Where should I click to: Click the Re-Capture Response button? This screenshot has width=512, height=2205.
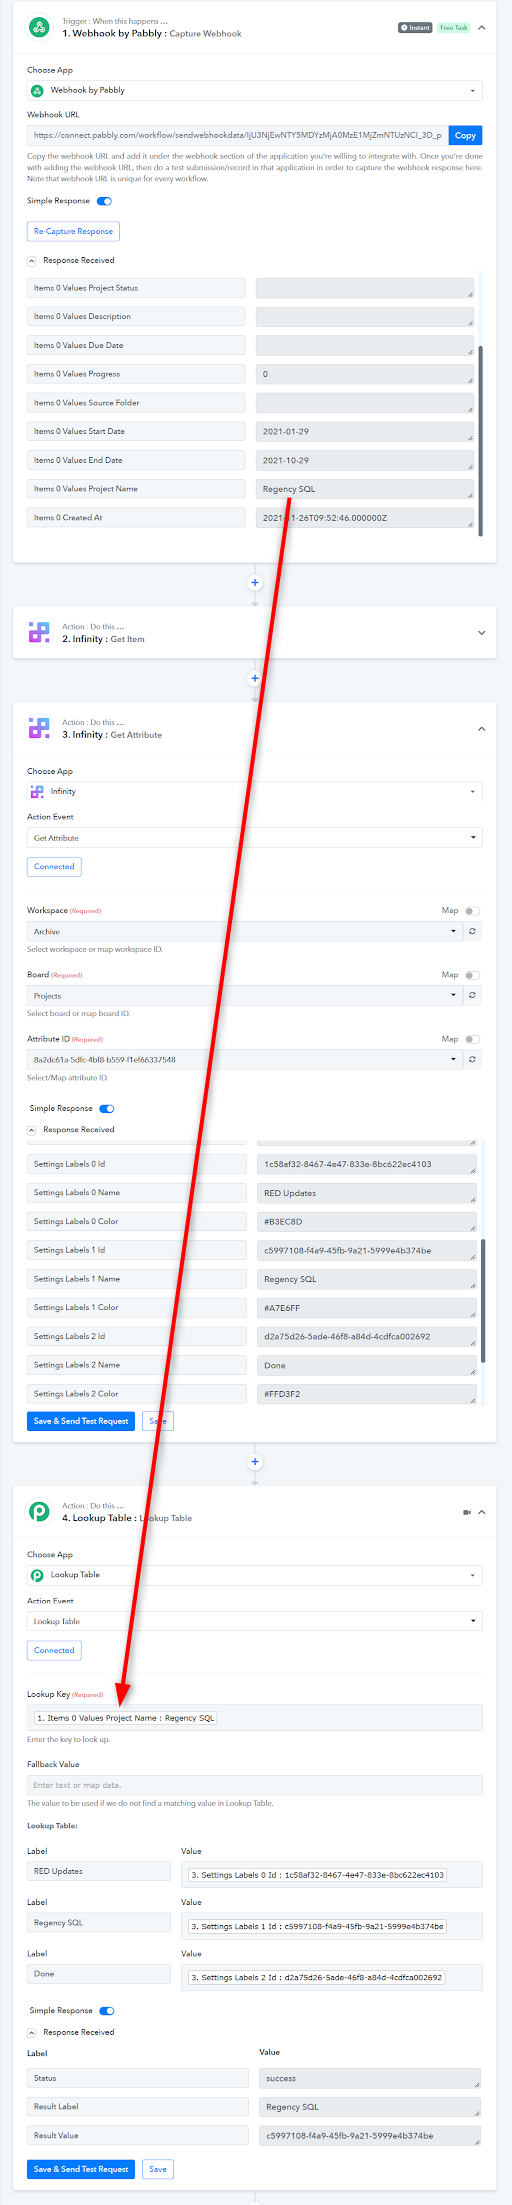pos(73,231)
